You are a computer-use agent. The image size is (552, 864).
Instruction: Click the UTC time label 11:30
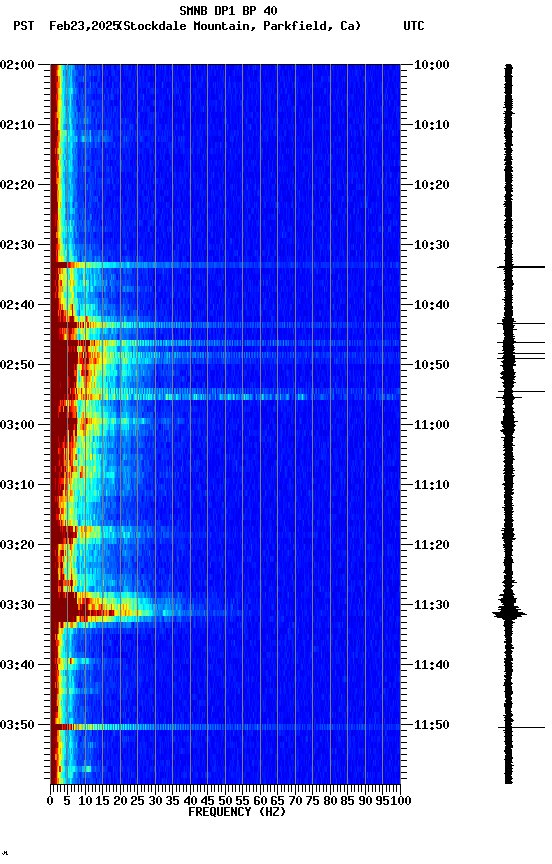(431, 606)
